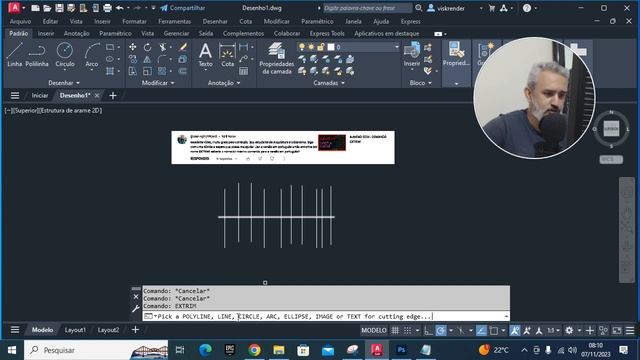Image resolution: width=640 pixels, height=360 pixels.
Task: Click the Iniciar file tab
Action: pos(40,96)
